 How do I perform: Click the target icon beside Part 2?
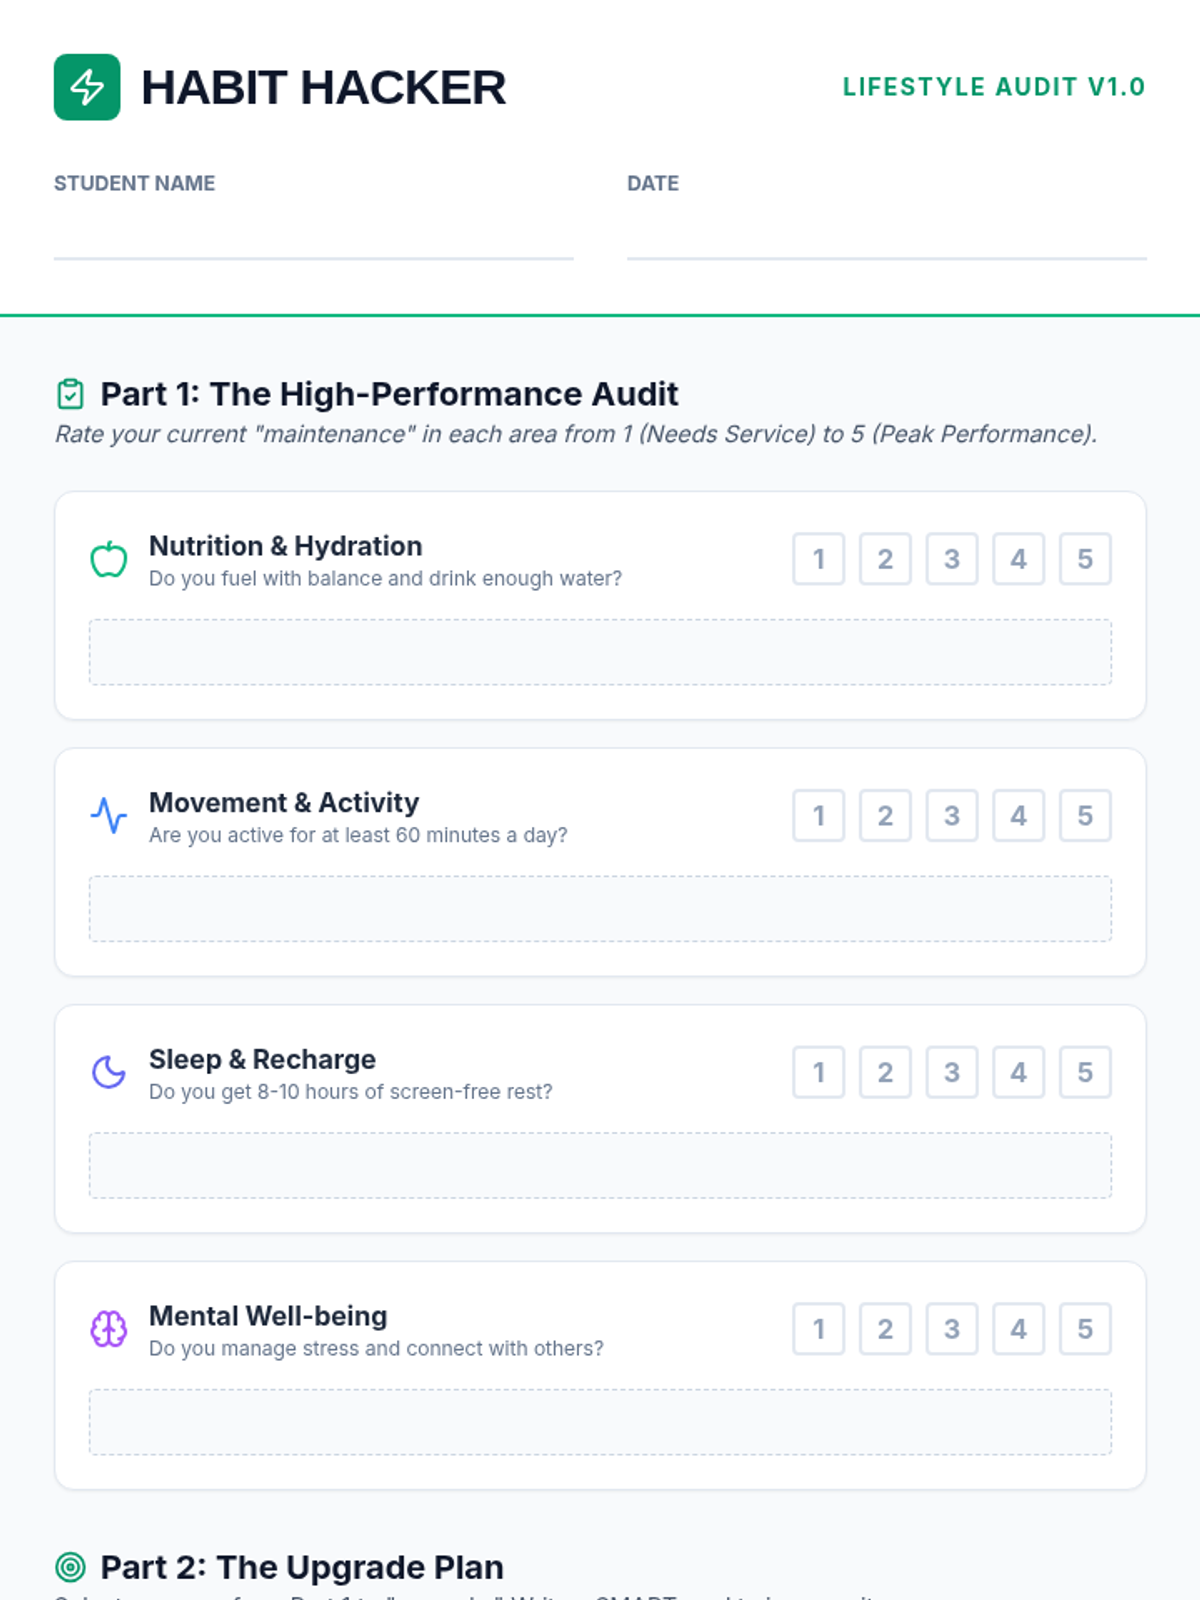(x=70, y=1567)
